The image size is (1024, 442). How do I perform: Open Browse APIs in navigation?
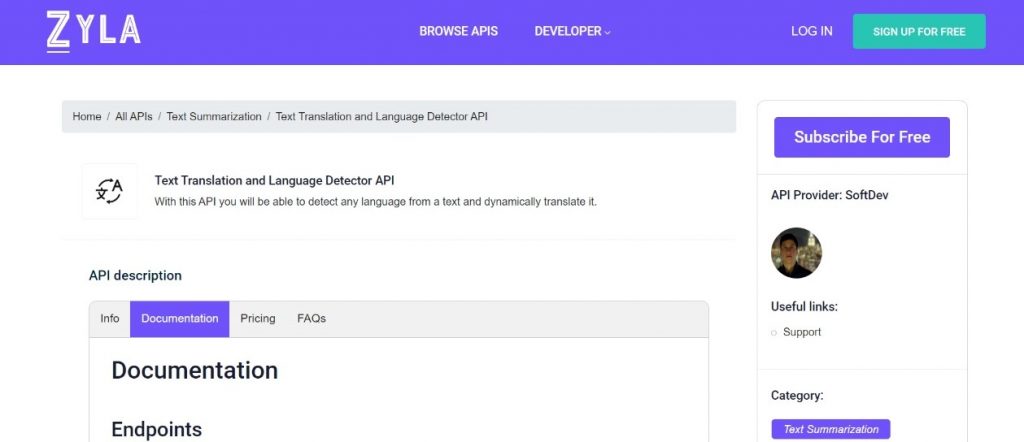(x=458, y=31)
